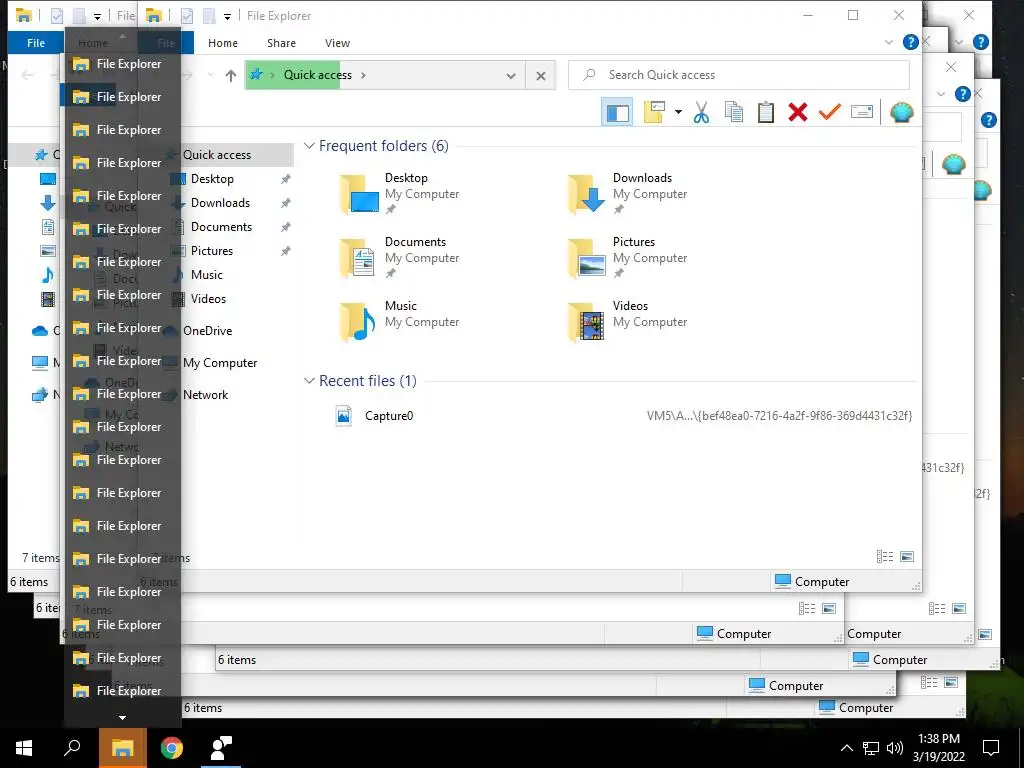Select Quick access in navigation pane
The width and height of the screenshot is (1024, 768).
(217, 155)
